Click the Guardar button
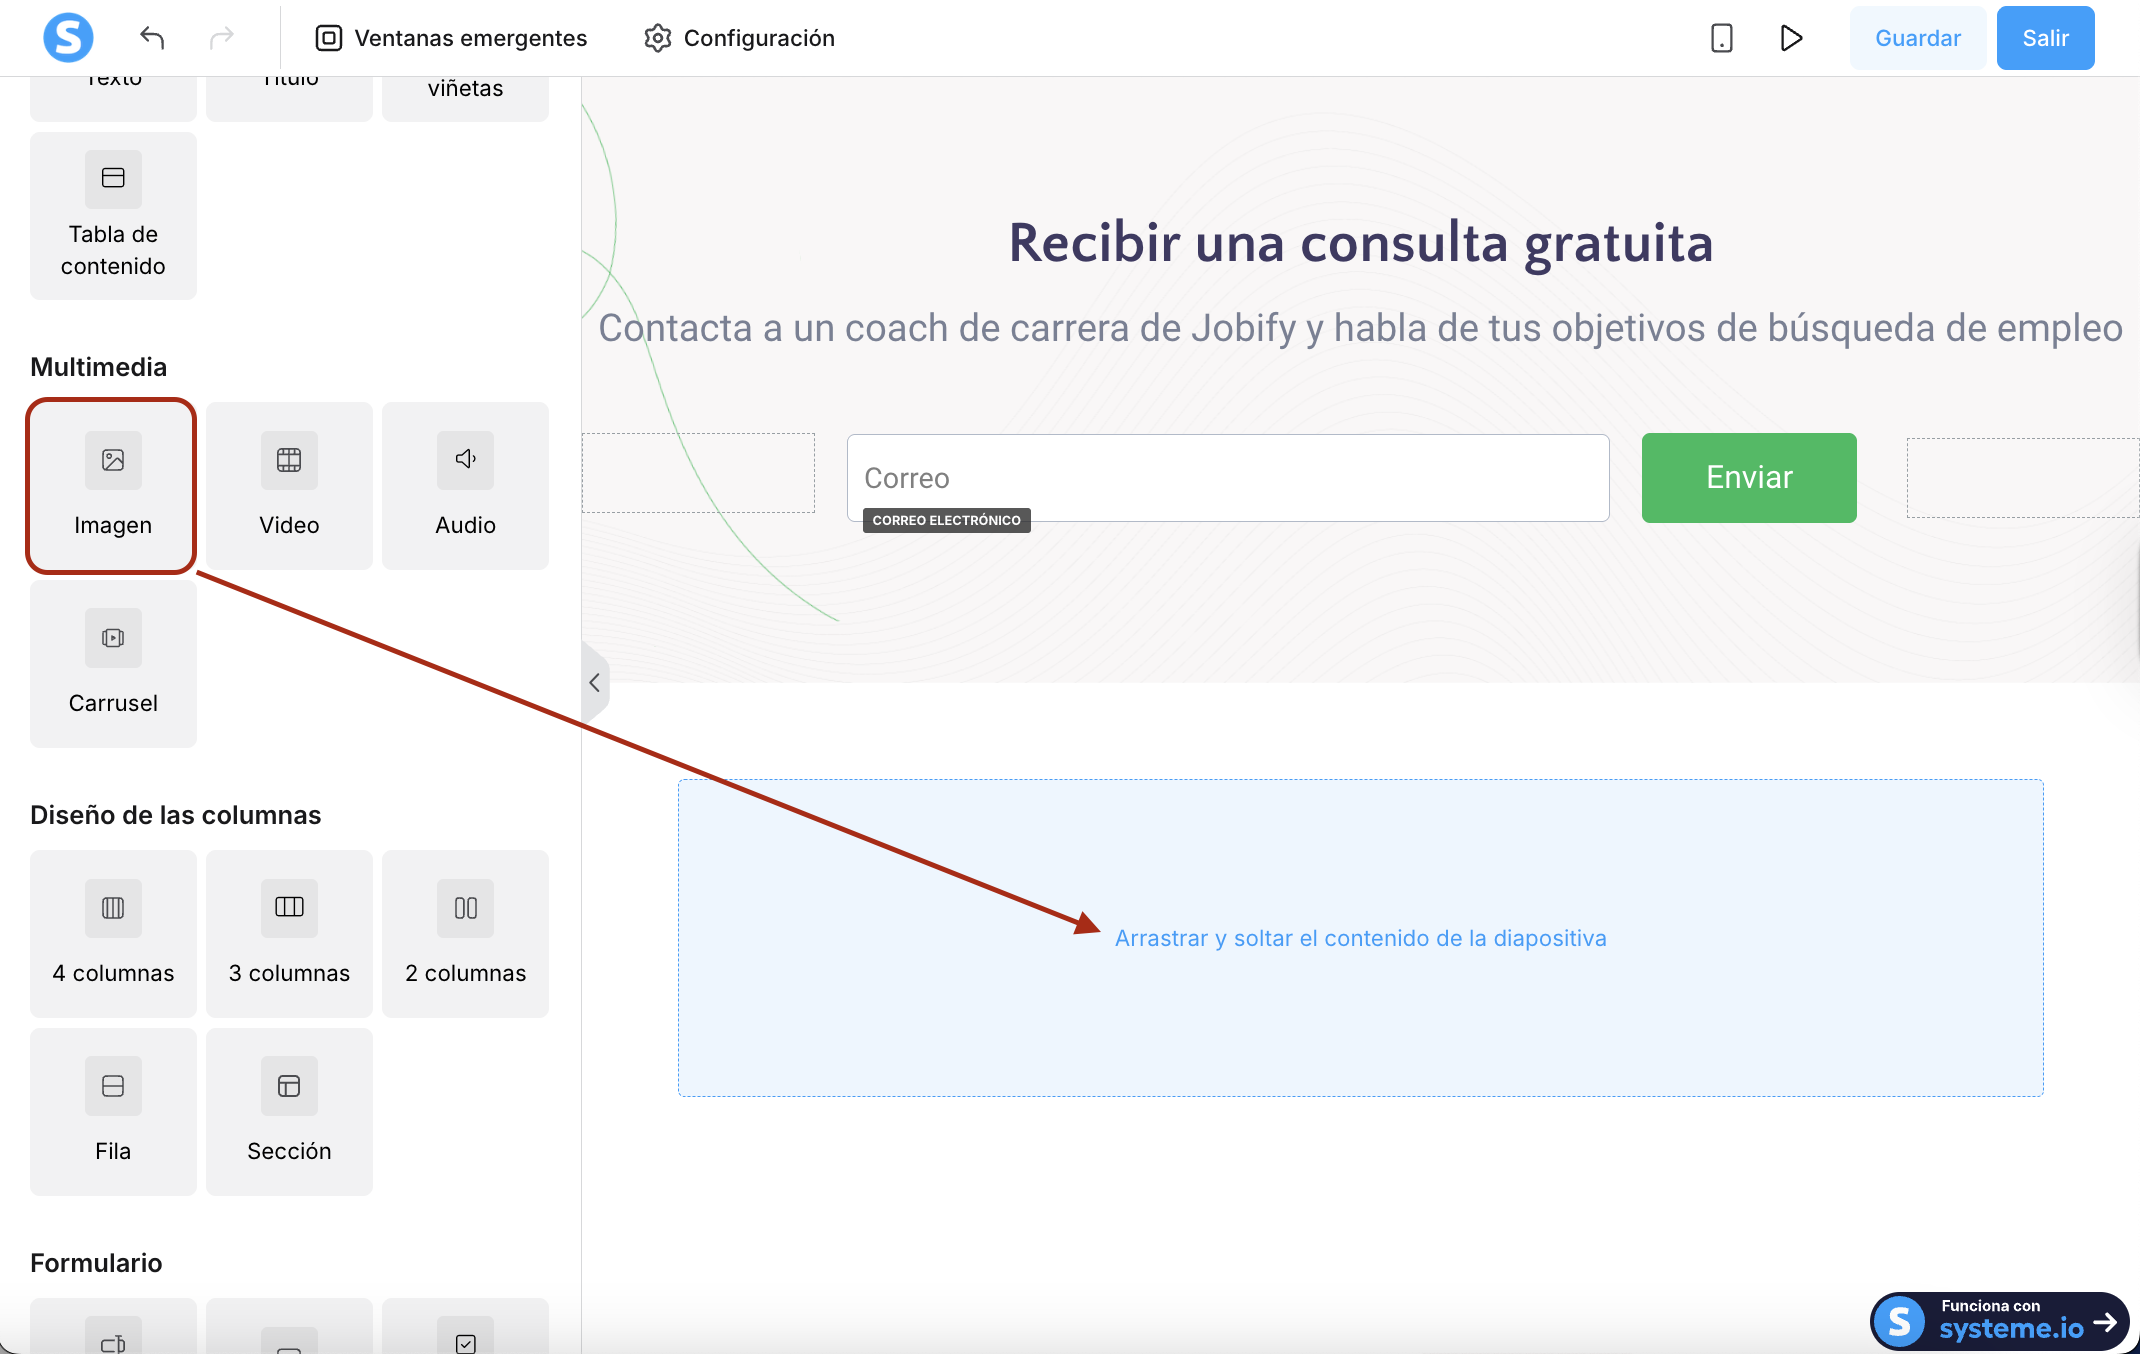Screen dimensions: 2140x1354 tap(1917, 38)
